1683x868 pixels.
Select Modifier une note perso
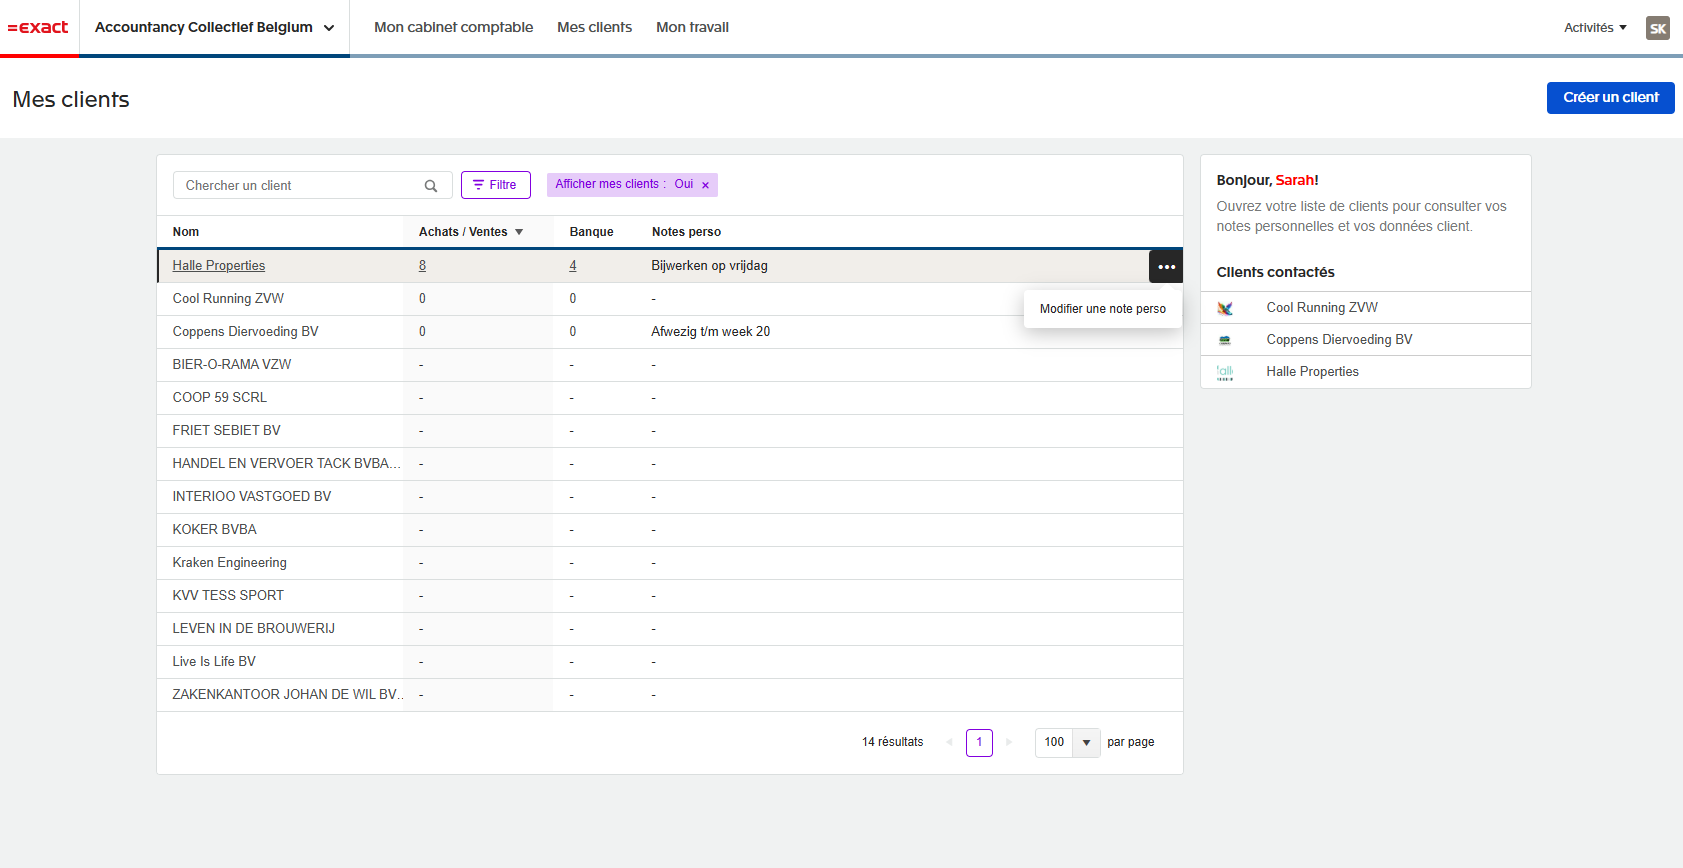pos(1102,309)
